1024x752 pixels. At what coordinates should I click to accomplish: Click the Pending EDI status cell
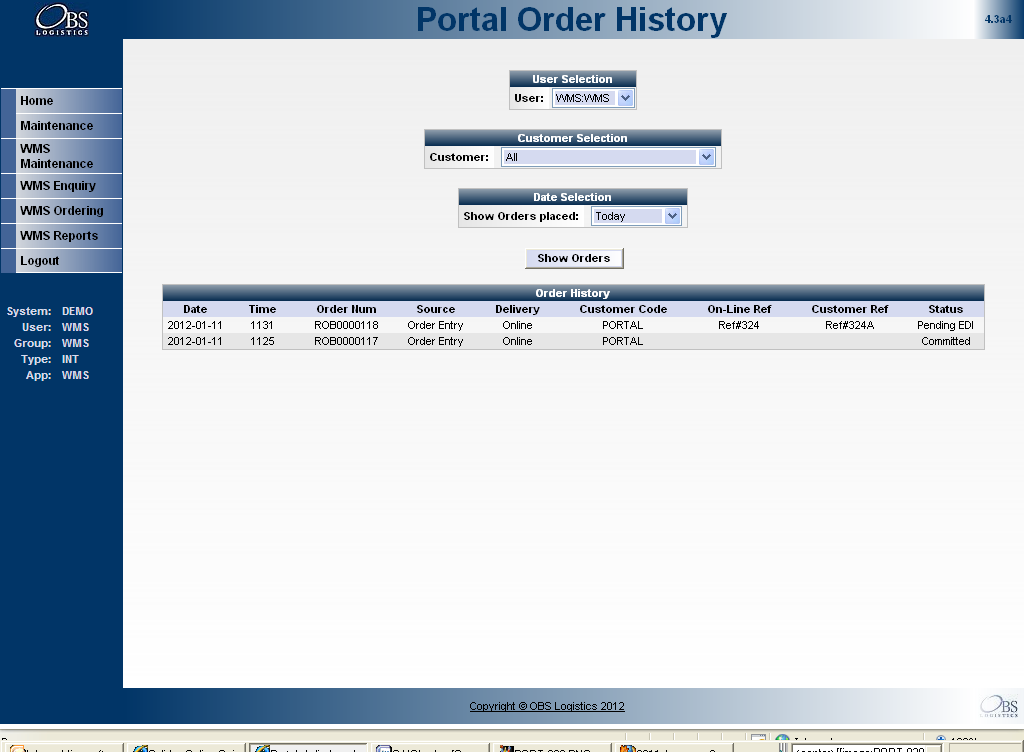(946, 325)
